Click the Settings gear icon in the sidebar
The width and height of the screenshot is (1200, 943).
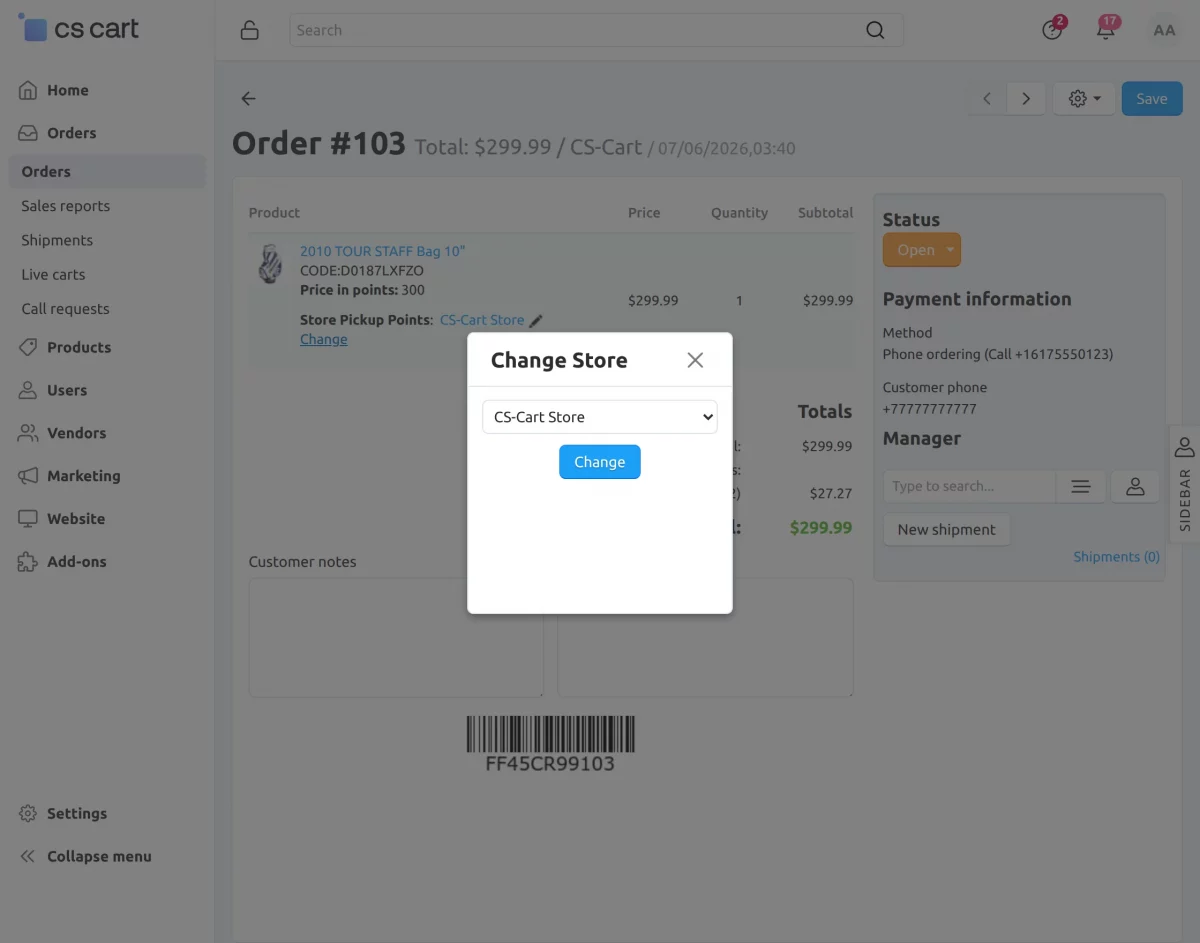coord(28,814)
